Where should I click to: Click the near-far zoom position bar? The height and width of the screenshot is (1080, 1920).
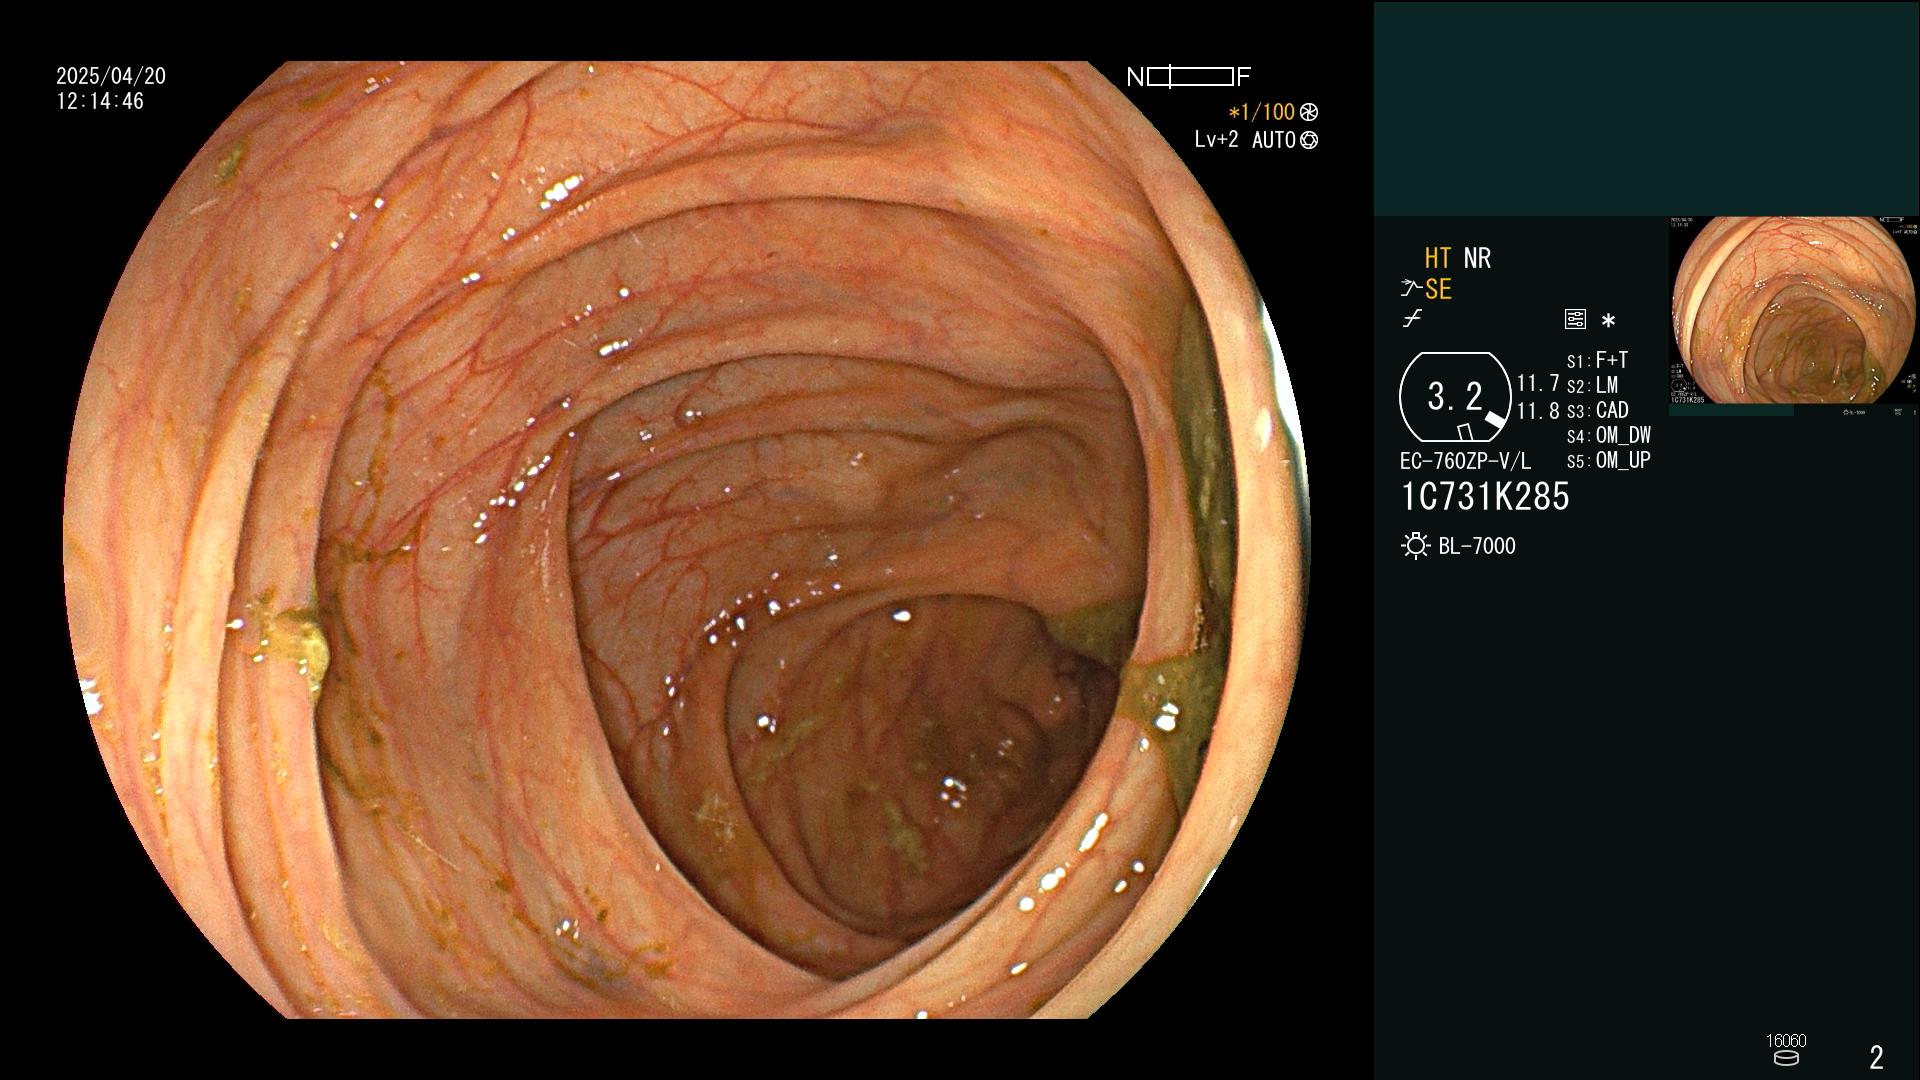coord(1189,77)
